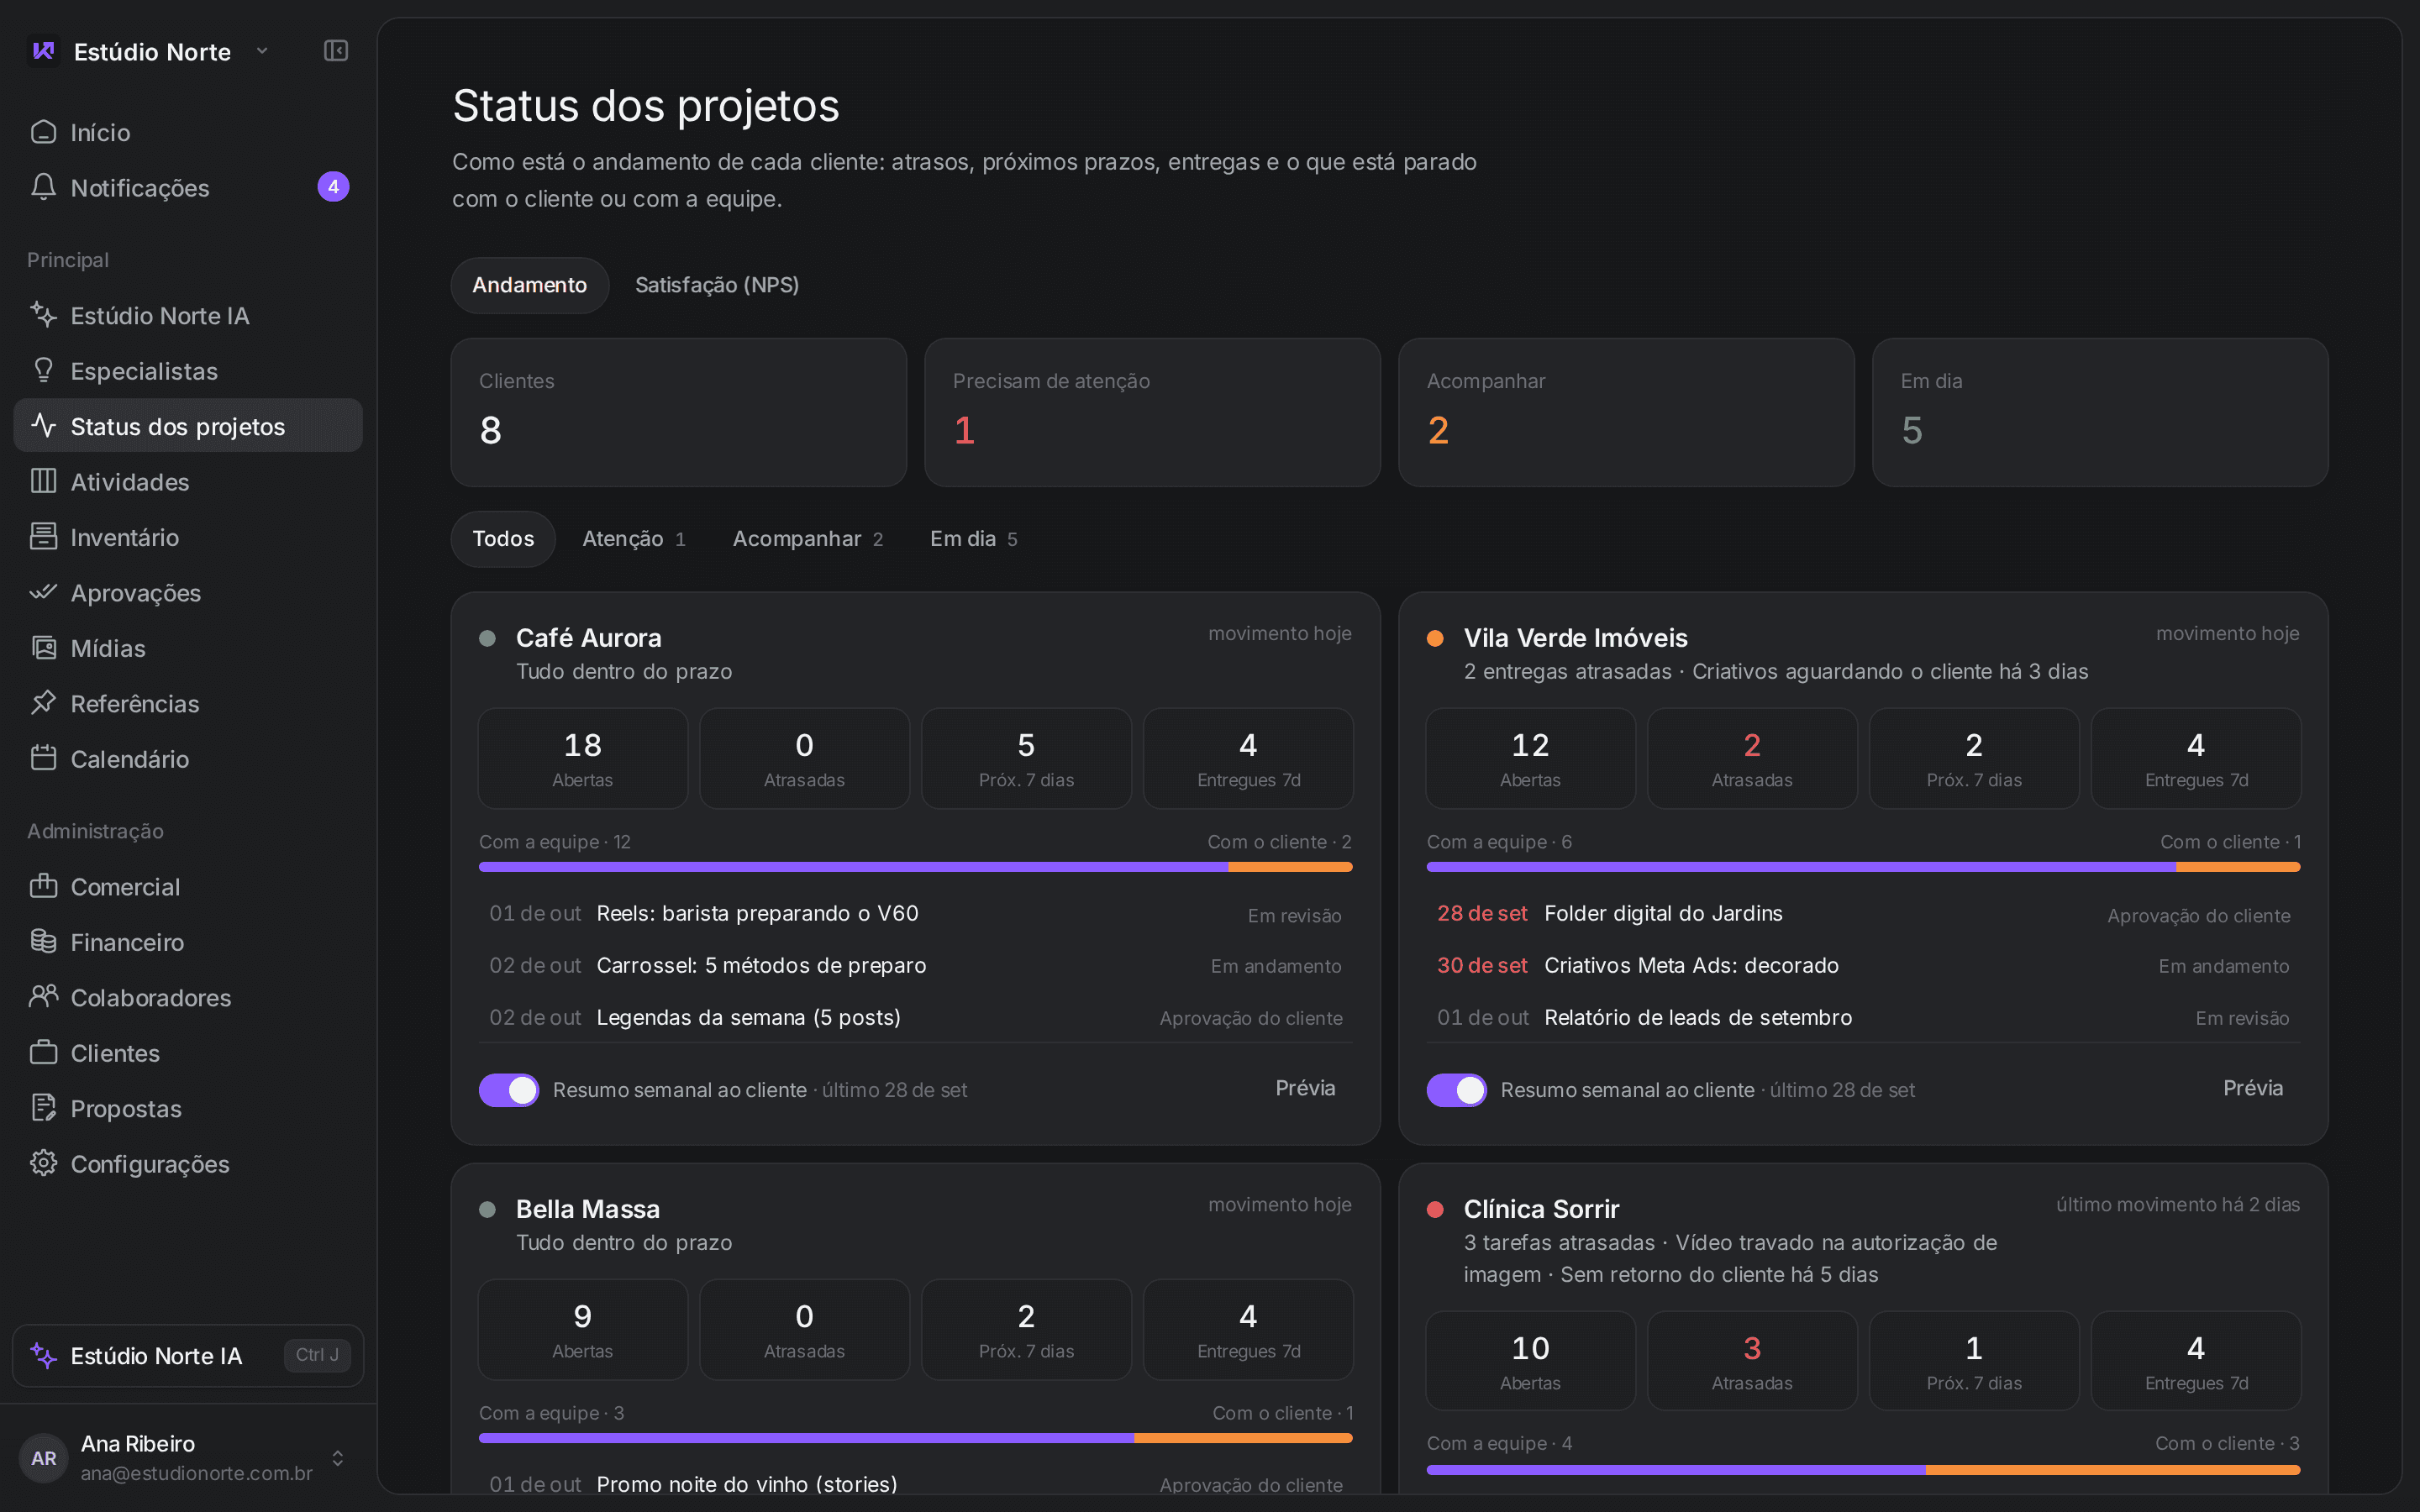Open Colaboradores people icon
2420x1512 pixels.
[x=43, y=997]
